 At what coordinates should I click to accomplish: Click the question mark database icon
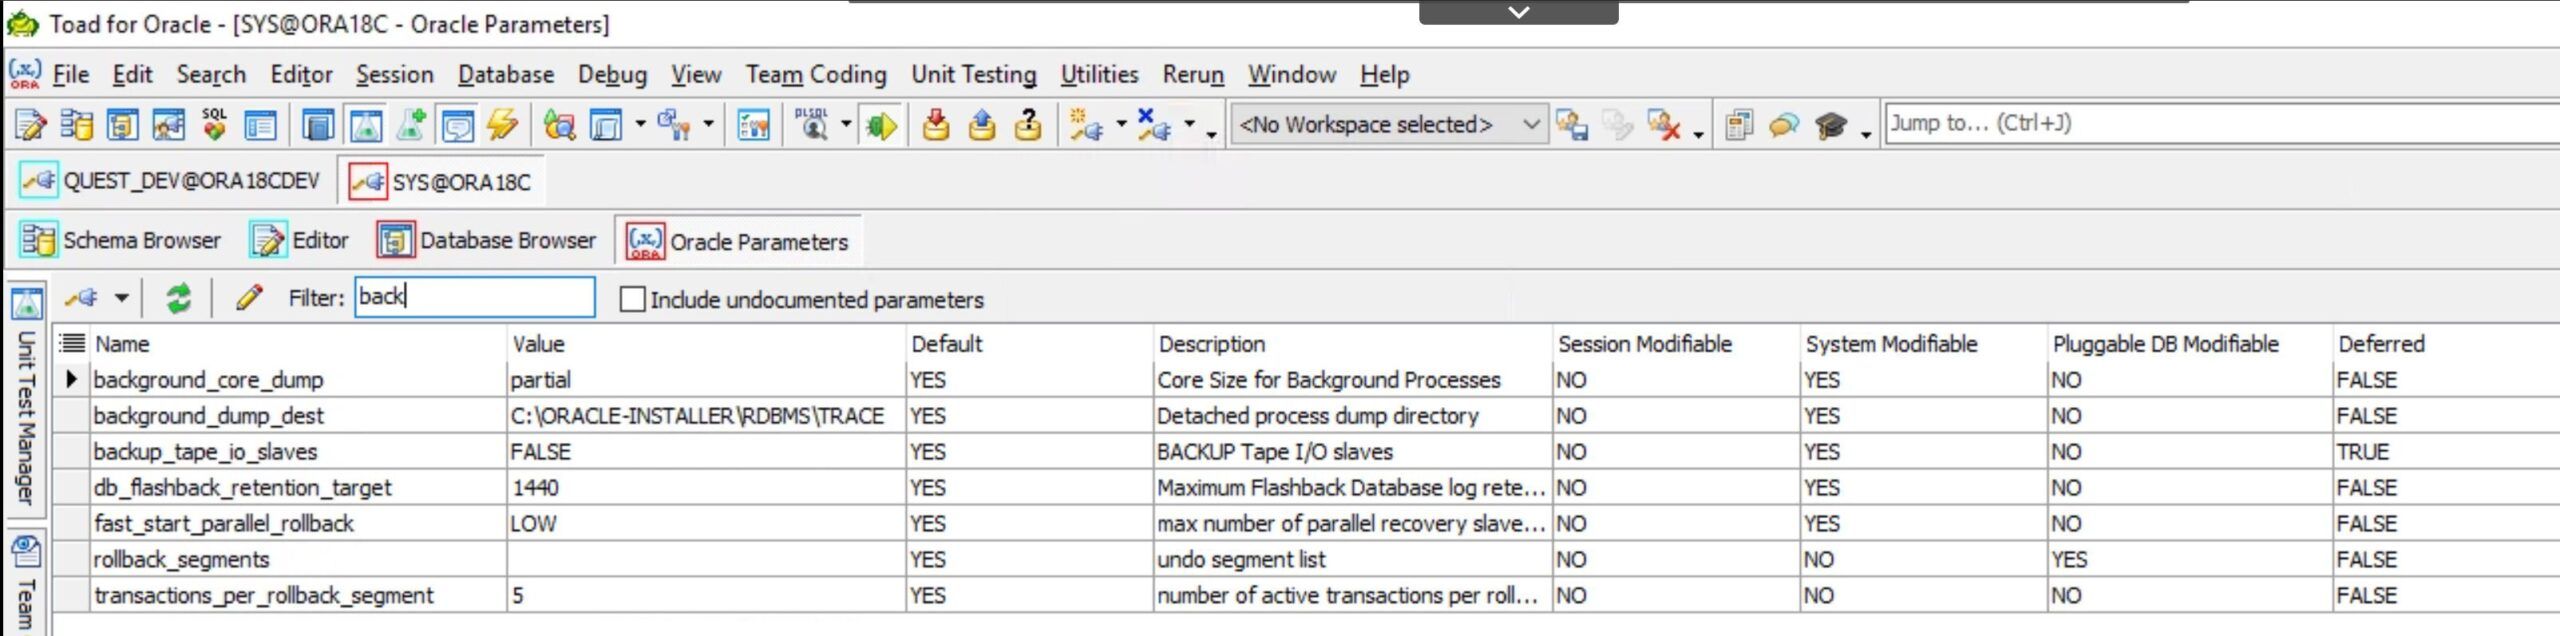[x=1028, y=126]
